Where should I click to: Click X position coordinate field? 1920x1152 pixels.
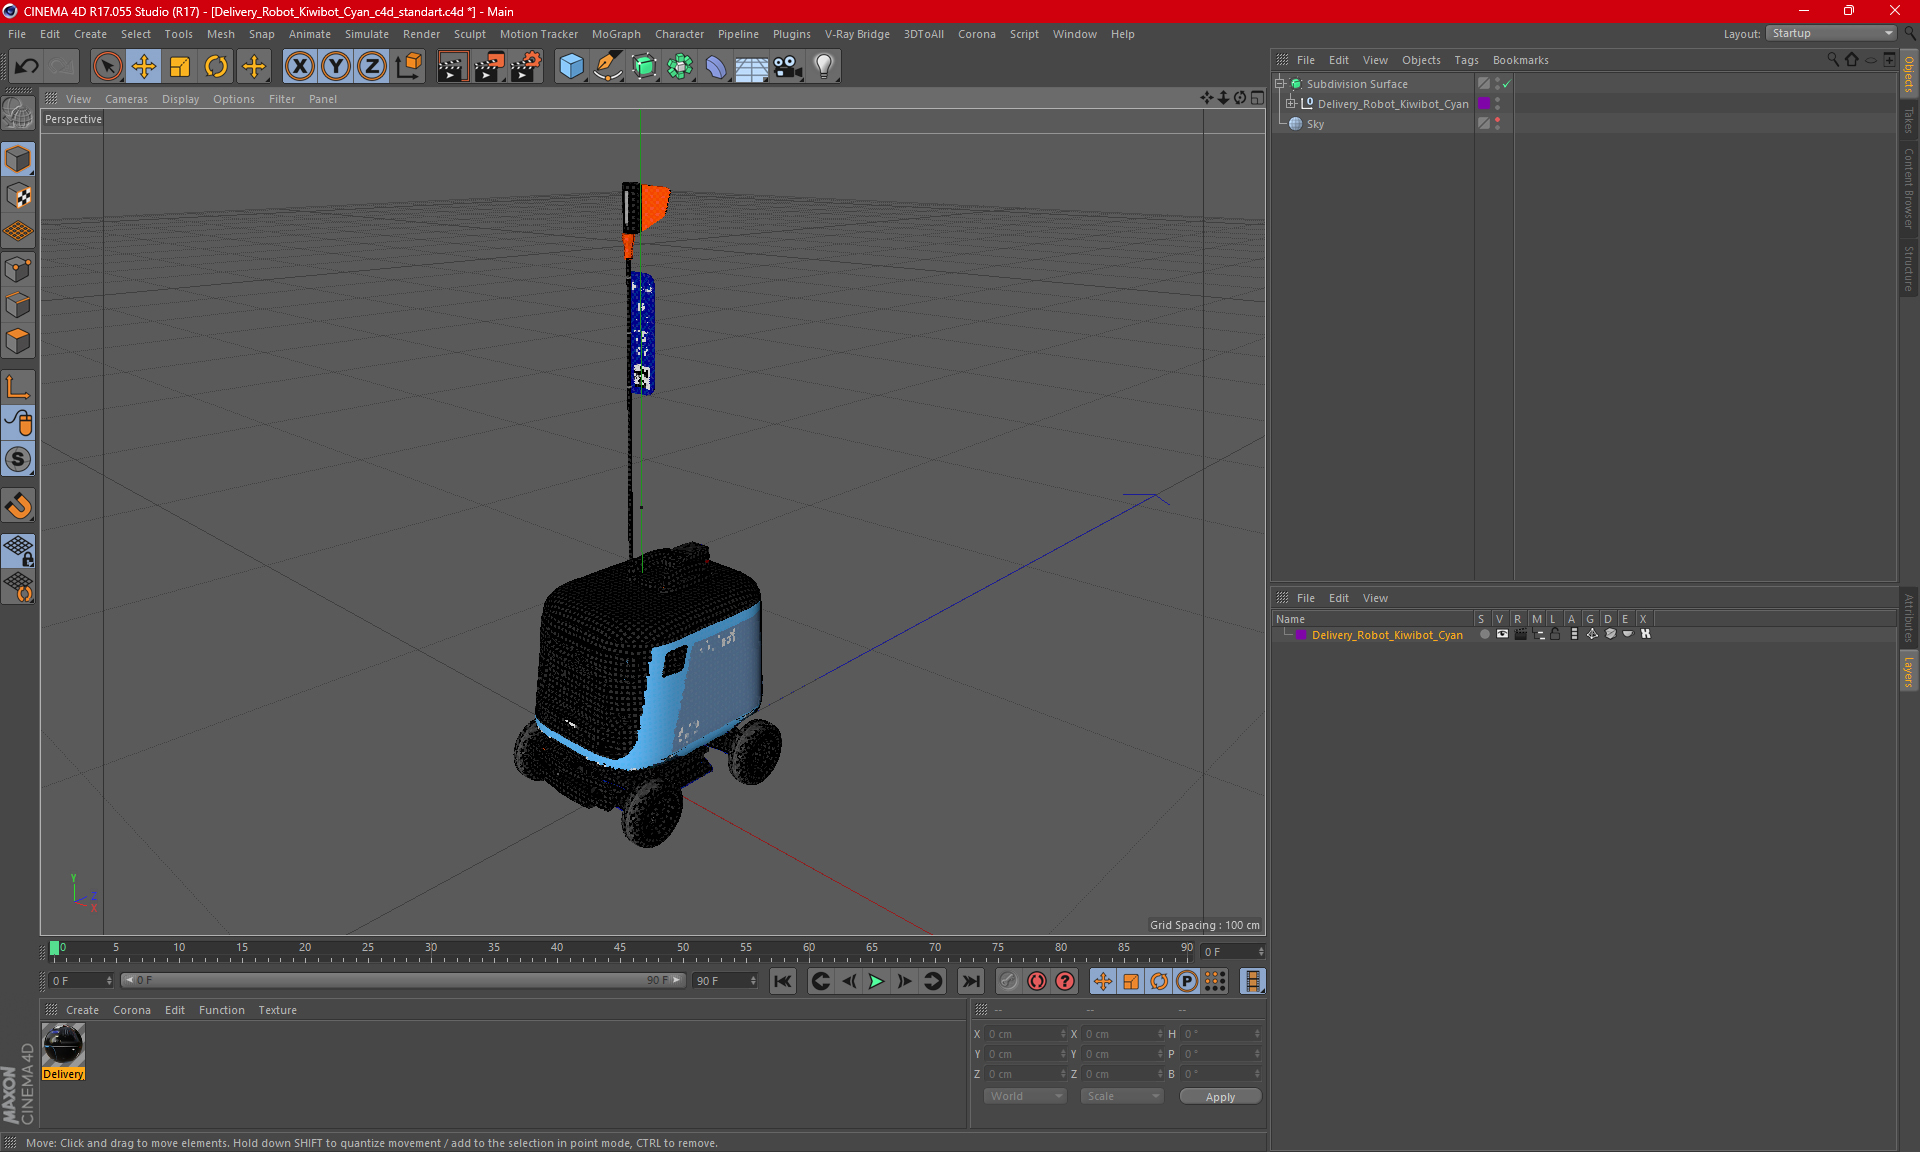click(x=1026, y=1034)
